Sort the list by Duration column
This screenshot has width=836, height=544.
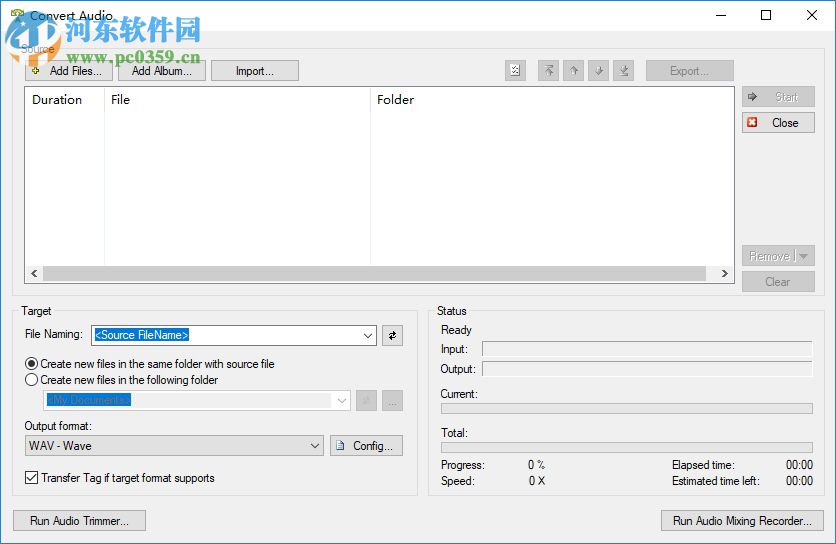[65, 100]
